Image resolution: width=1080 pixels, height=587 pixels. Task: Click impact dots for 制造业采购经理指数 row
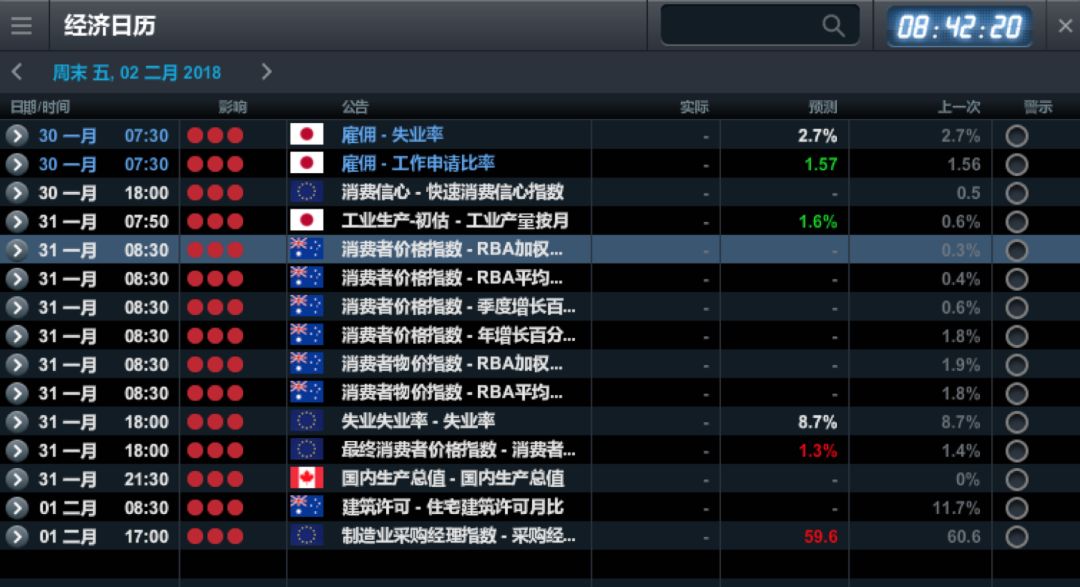[x=215, y=536]
